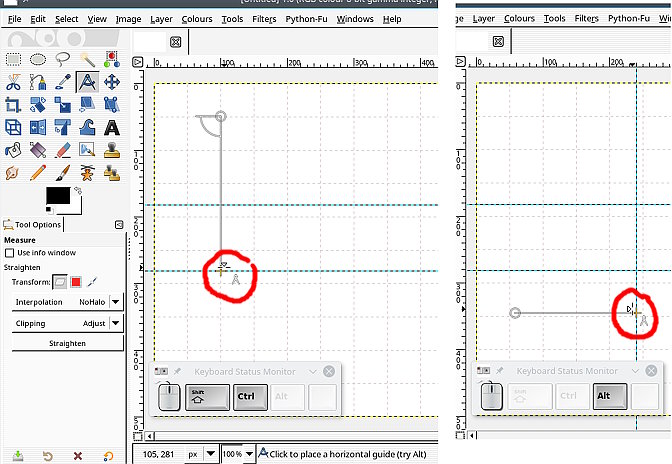Select the Rectangle Select tool

tap(13, 59)
